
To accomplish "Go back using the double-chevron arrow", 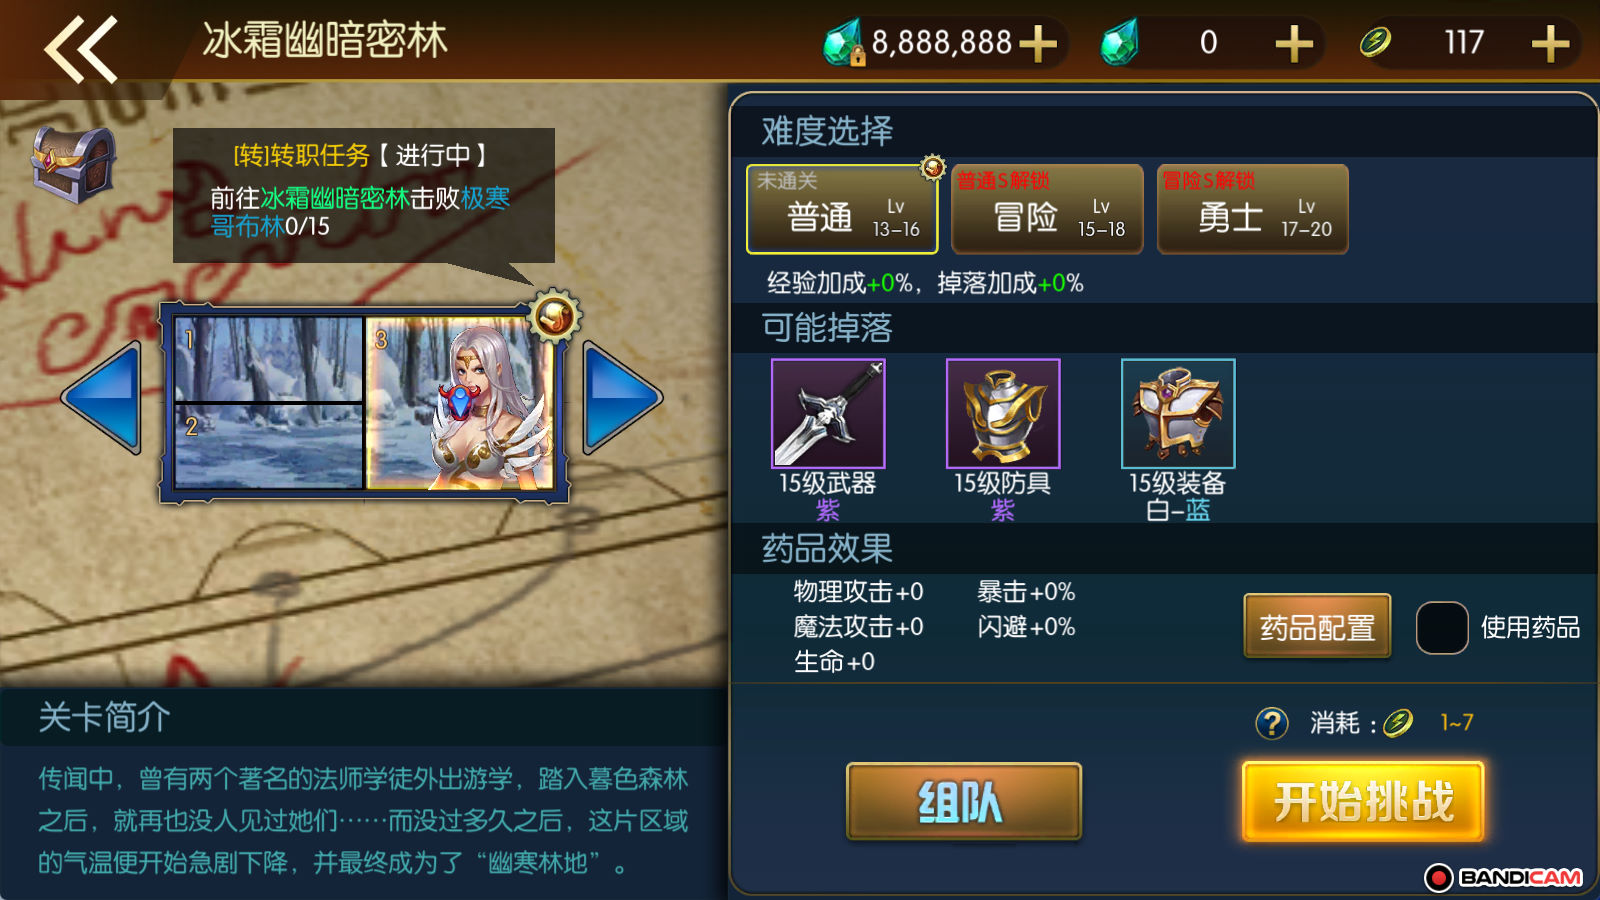I will [81, 48].
